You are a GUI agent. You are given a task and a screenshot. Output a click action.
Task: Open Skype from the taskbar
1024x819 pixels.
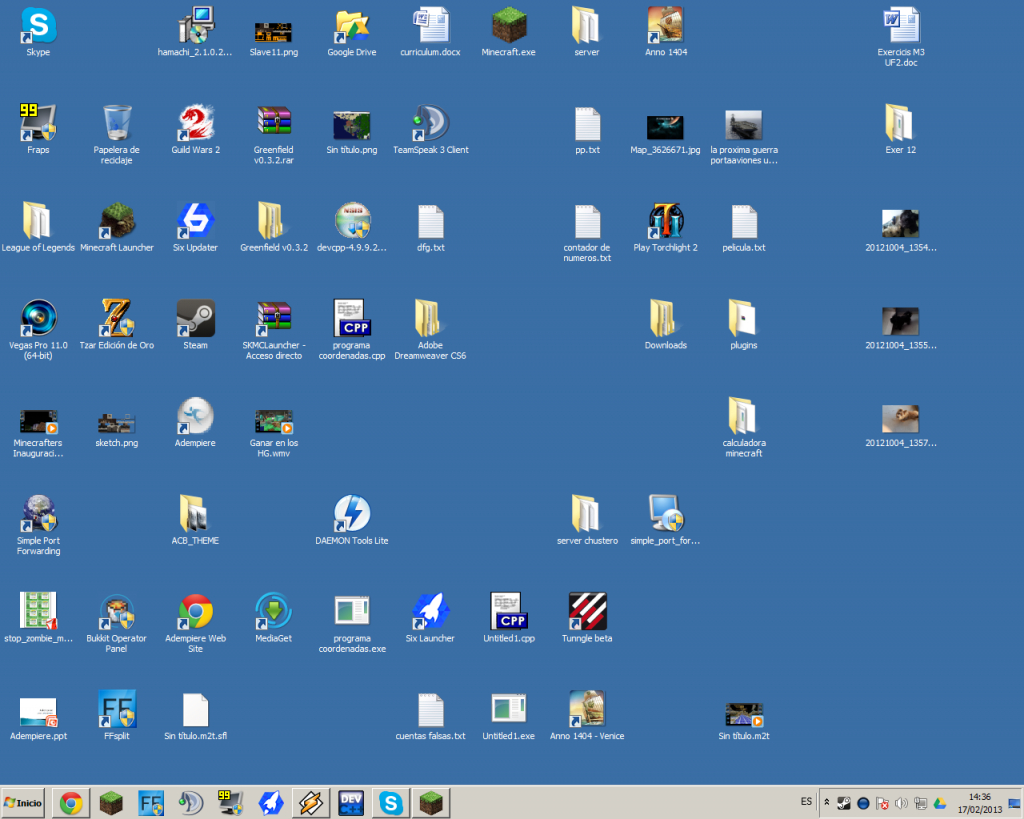point(391,803)
